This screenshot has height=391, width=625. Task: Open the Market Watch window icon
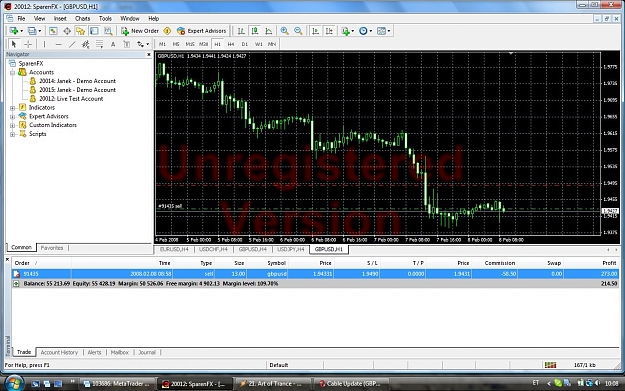(53, 31)
